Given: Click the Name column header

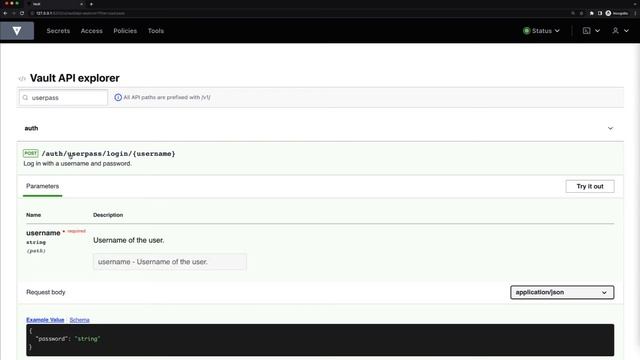Looking at the screenshot, I should [33, 215].
